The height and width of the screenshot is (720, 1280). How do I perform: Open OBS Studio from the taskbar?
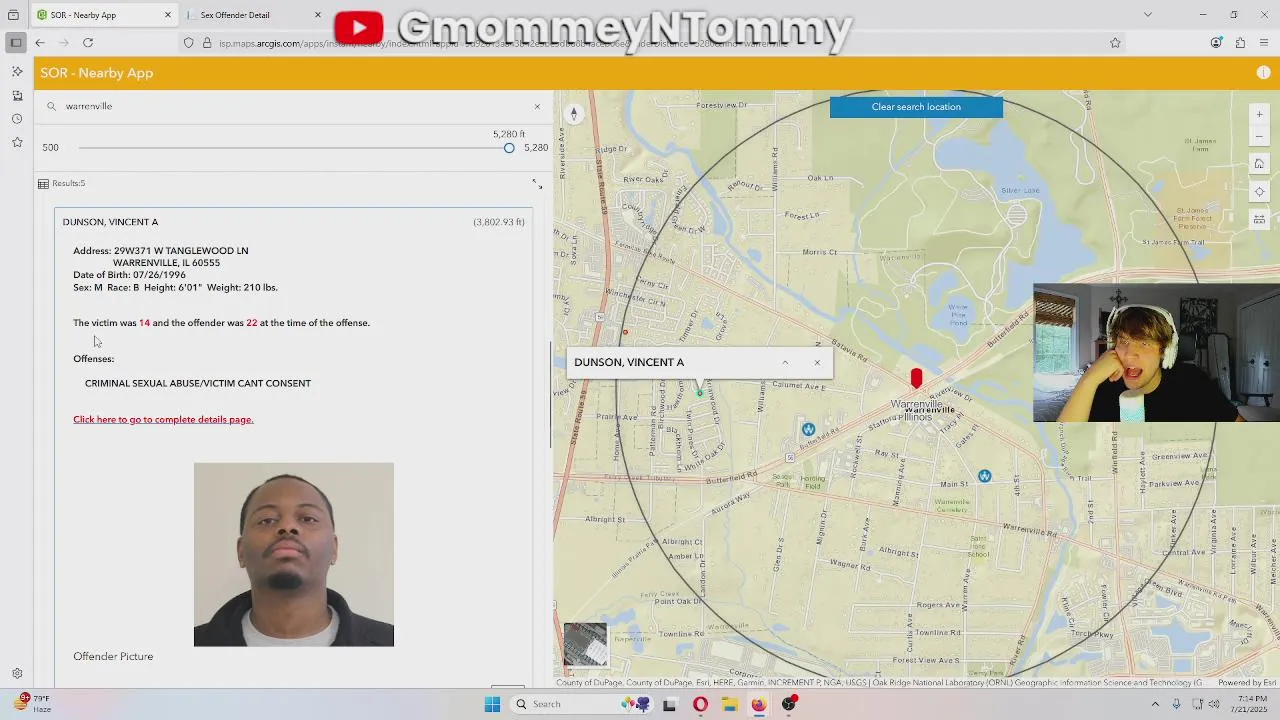point(789,704)
